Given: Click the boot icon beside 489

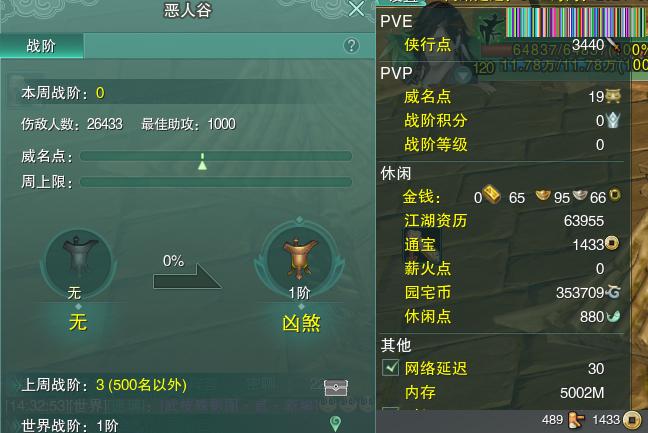Looking at the screenshot, I should pos(576,420).
